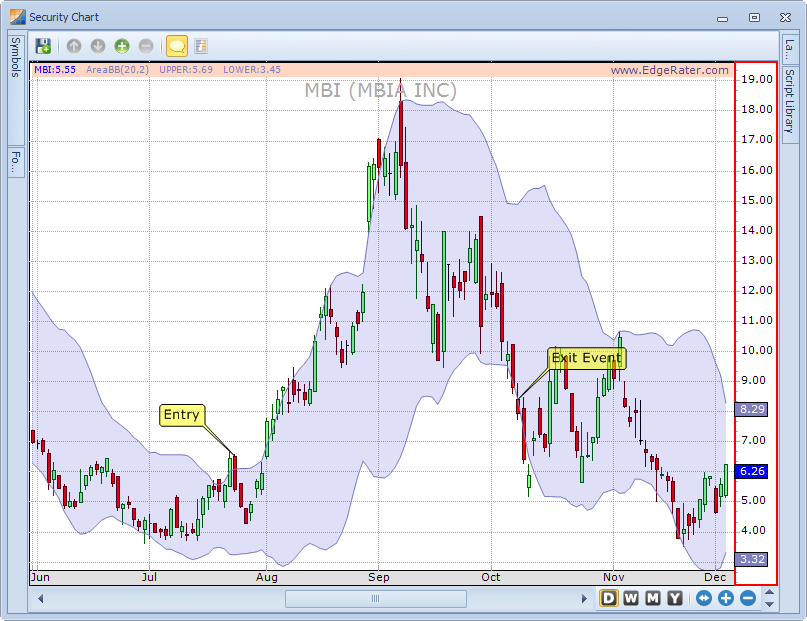Switch chart to Yearly timeframe
This screenshot has height=621, width=807.
[675, 598]
